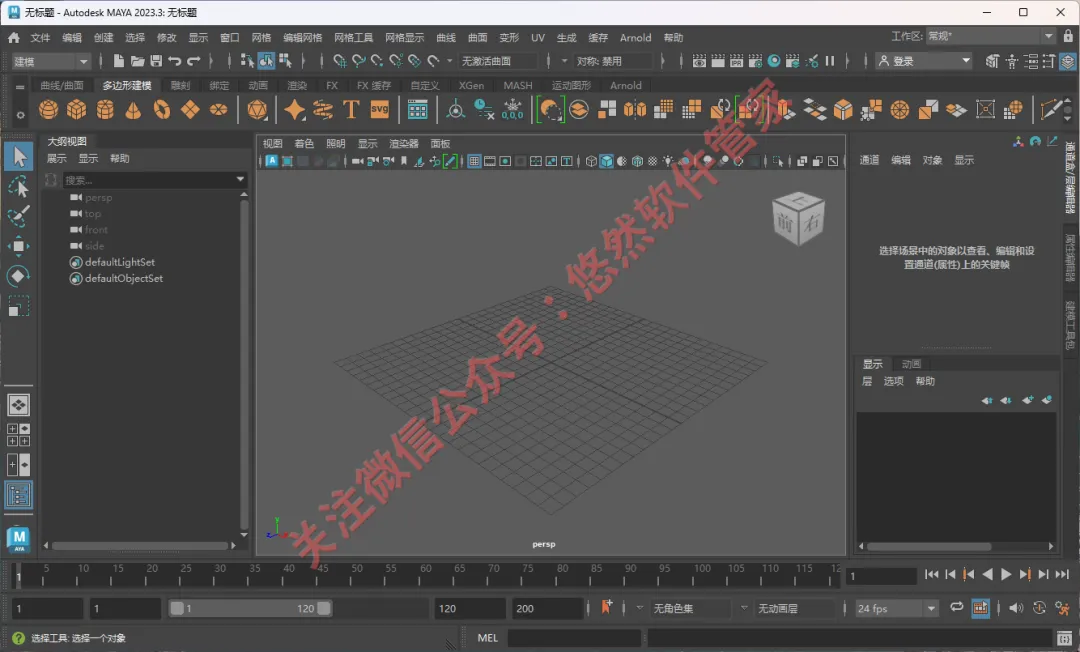Click the Maya home icon
Viewport: 1080px width, 652px height.
pos(14,37)
